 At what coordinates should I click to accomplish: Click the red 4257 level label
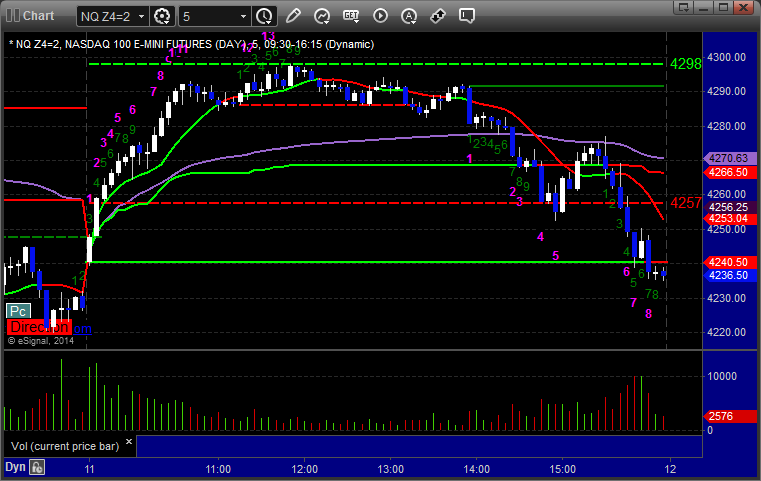686,202
